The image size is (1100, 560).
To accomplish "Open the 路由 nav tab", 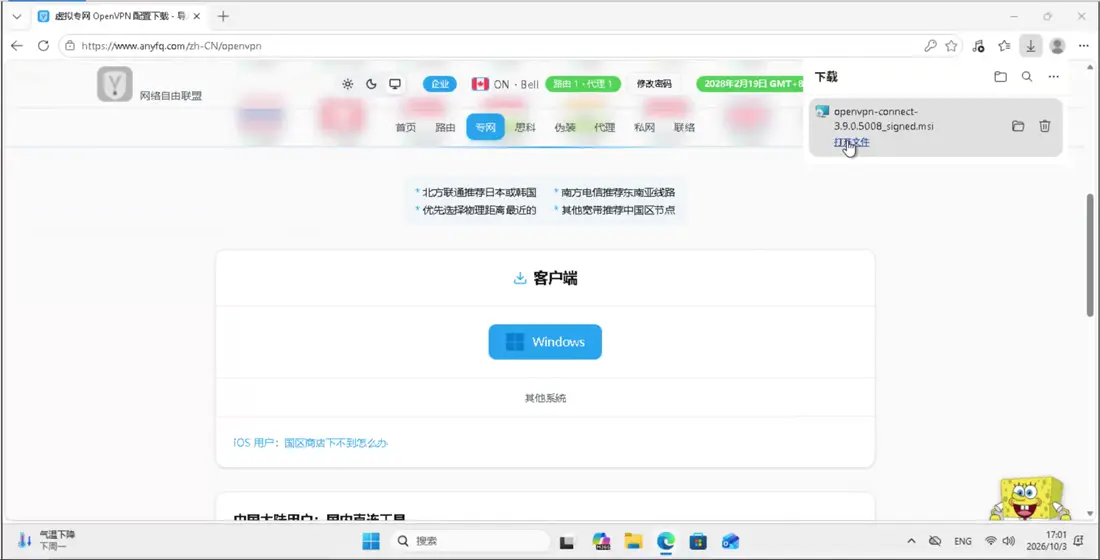I will pyautogui.click(x=445, y=127).
